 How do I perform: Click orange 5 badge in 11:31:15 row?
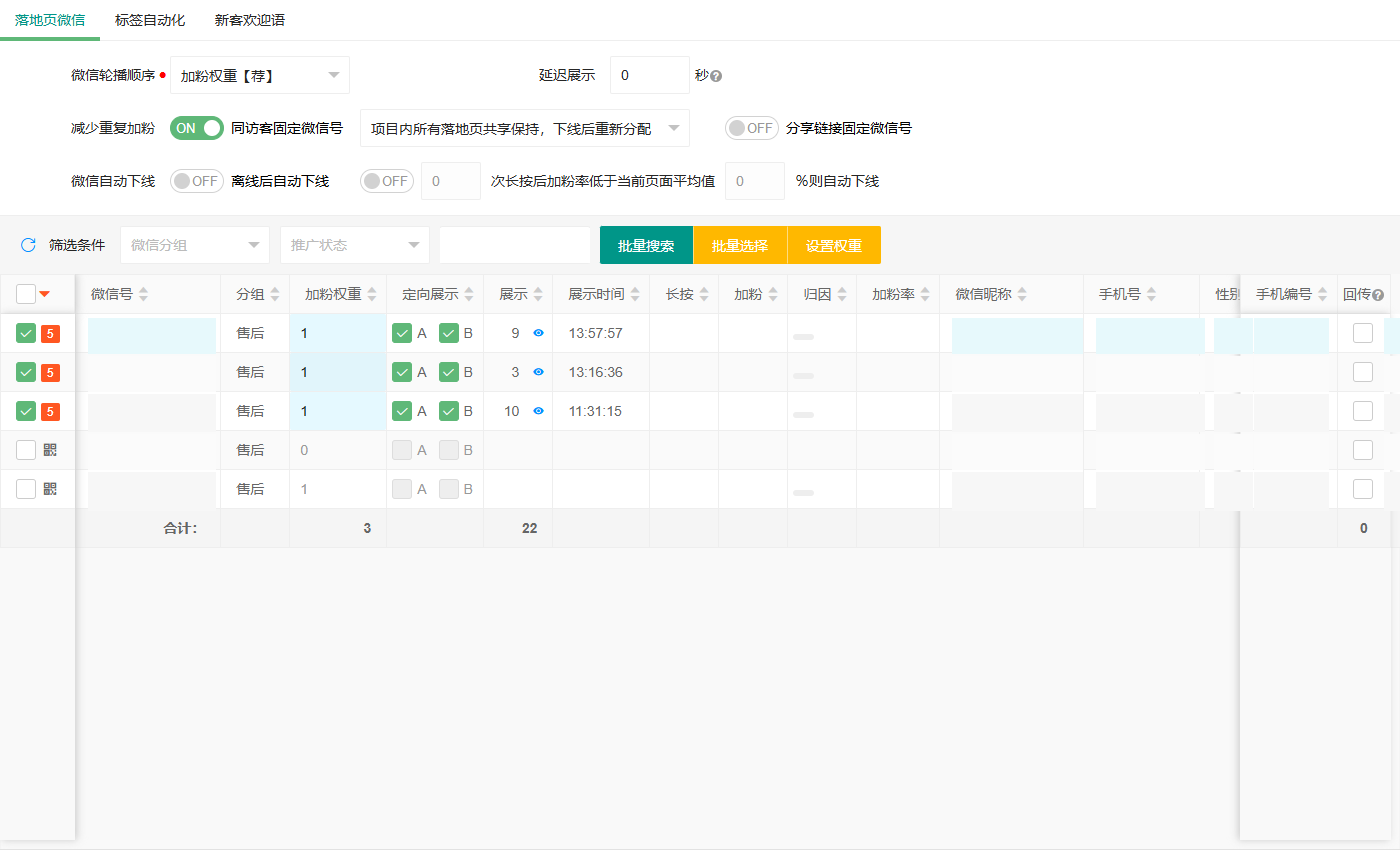(x=50, y=411)
